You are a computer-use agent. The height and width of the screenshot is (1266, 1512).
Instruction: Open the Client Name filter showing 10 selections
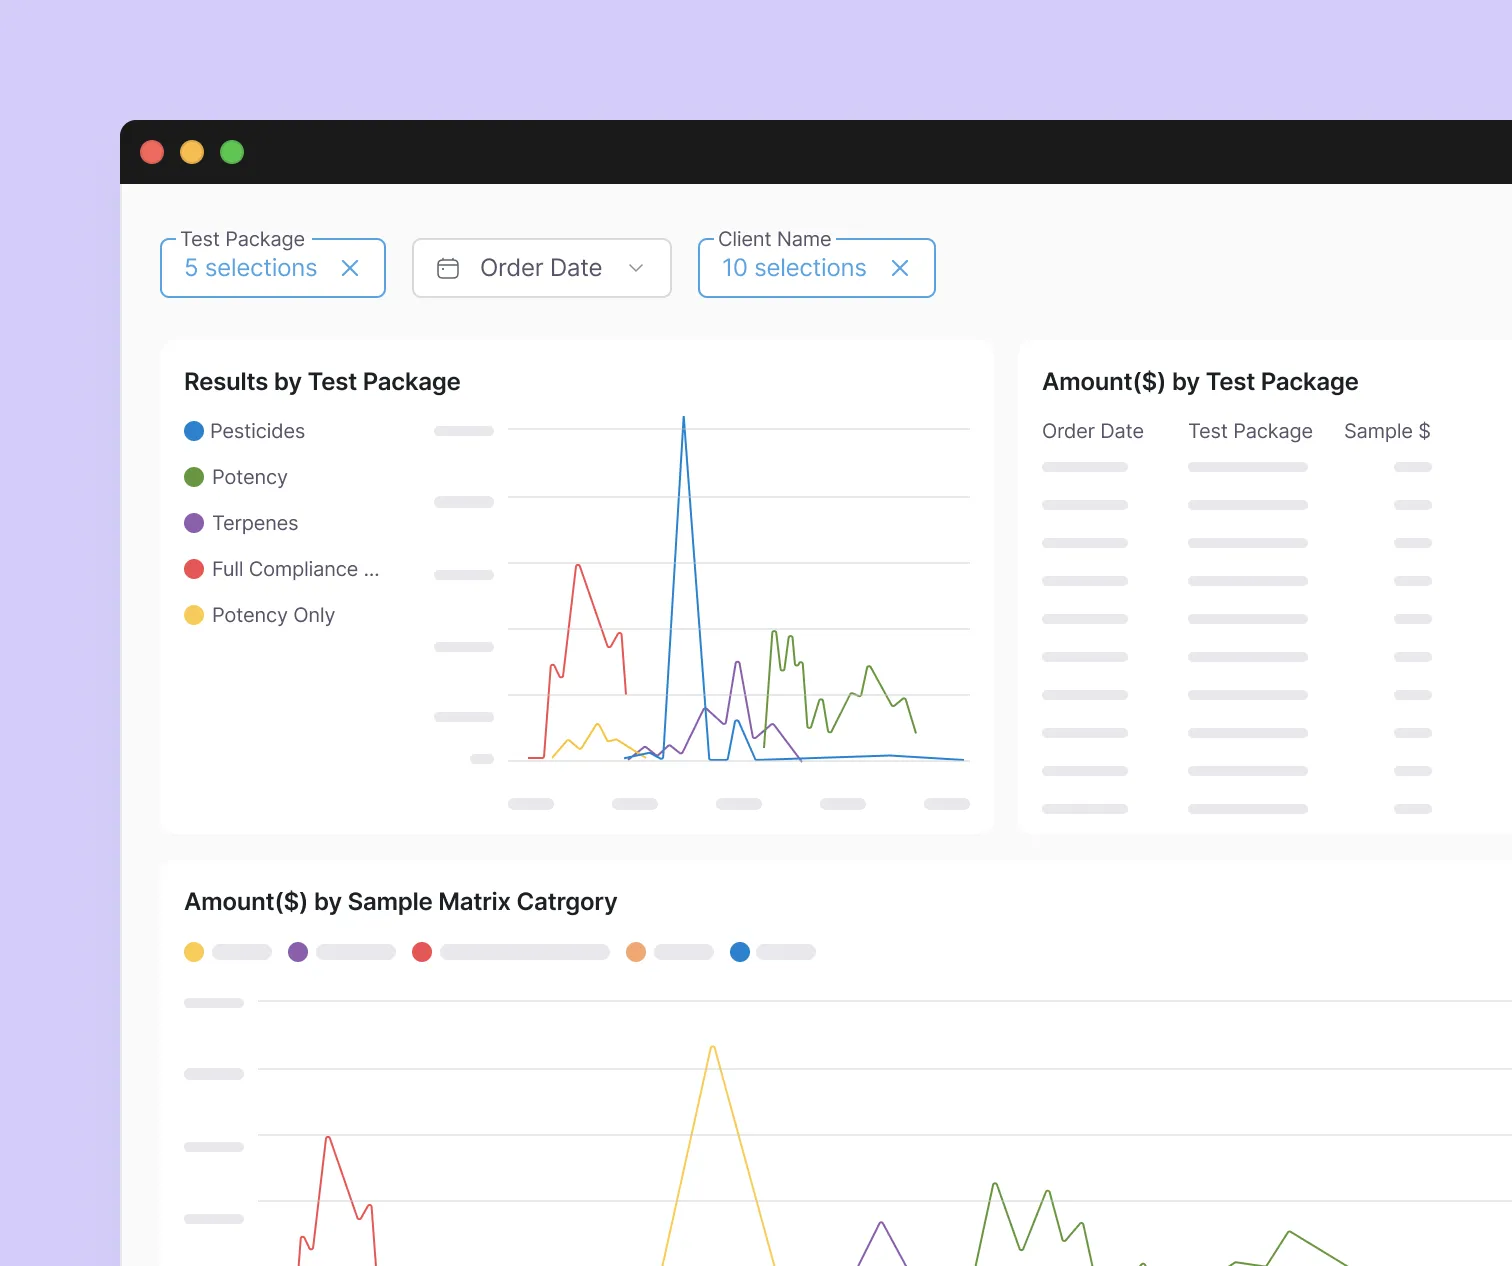817,268
